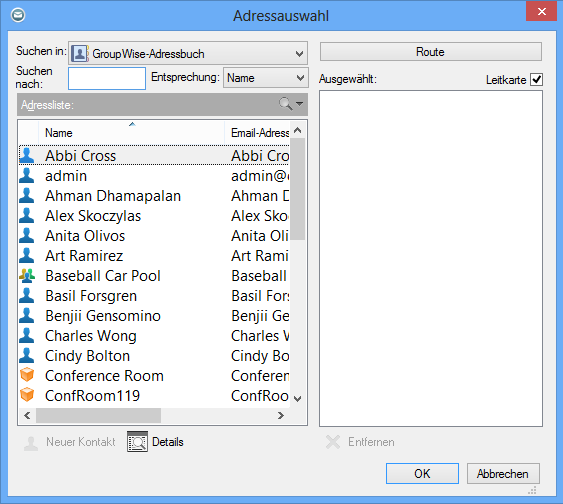This screenshot has width=563, height=504.
Task: Click the Details magnifier icon
Action: pyautogui.click(x=137, y=442)
